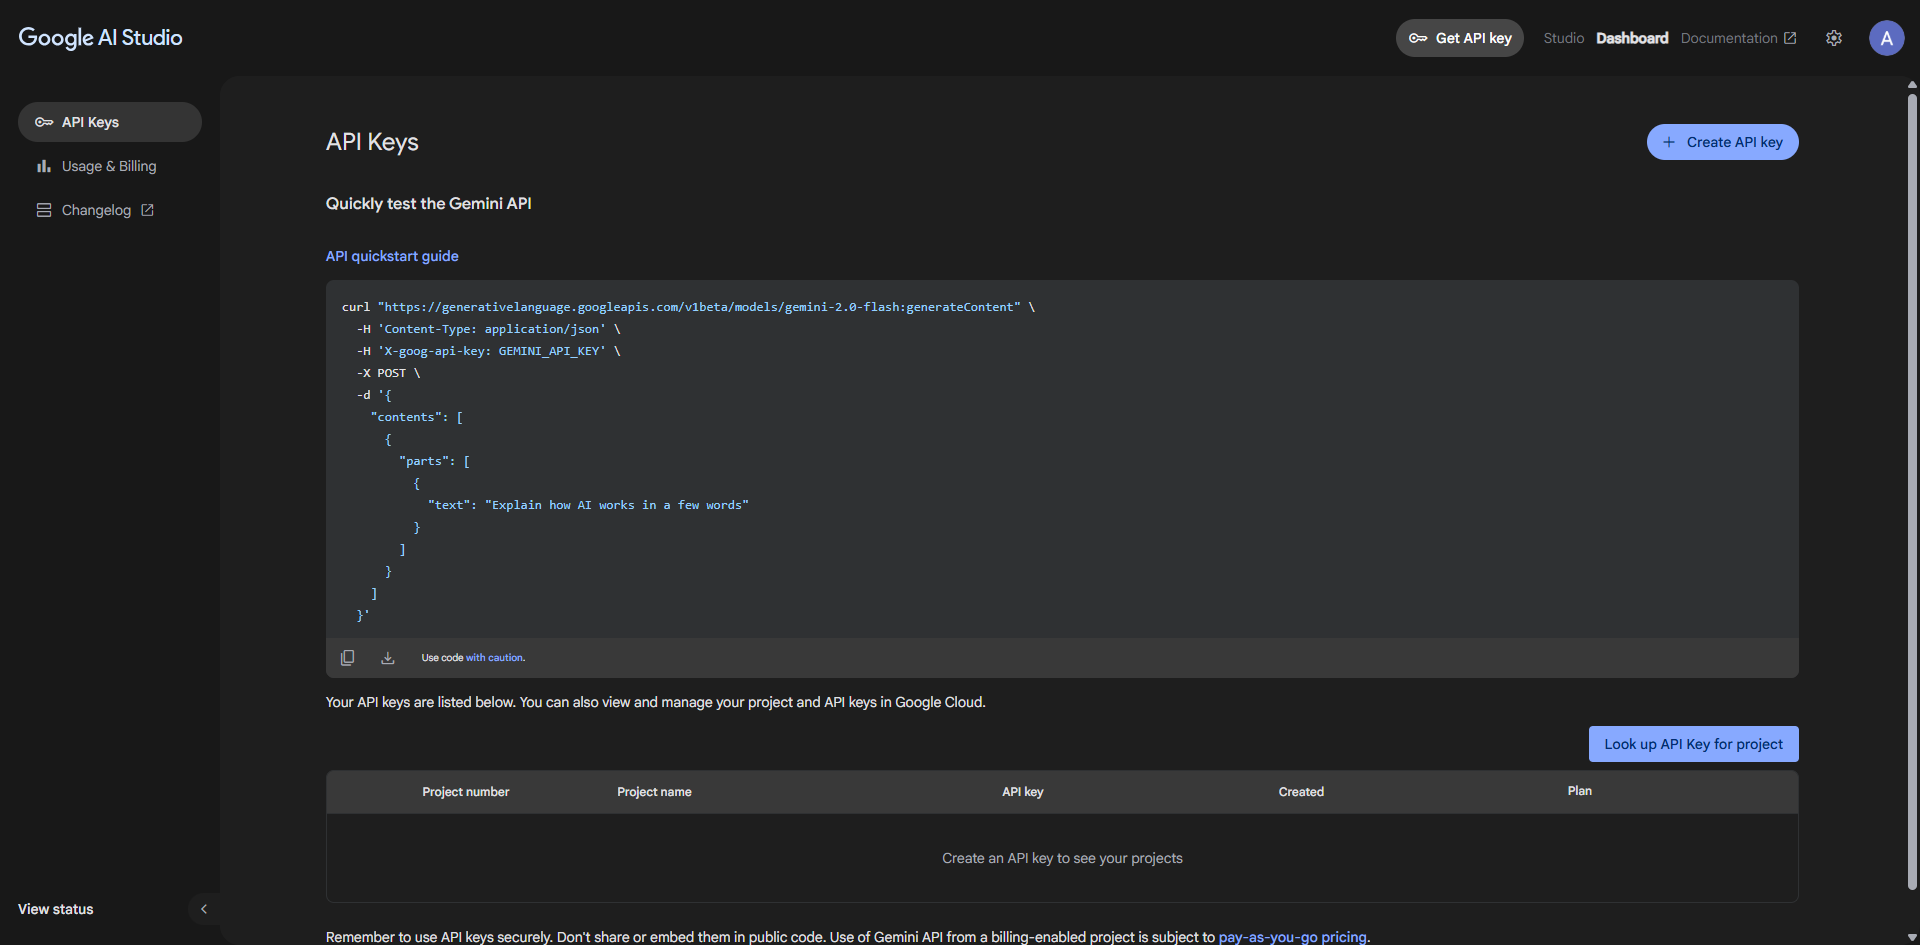Open the pay-as-you-go pricing link
This screenshot has width=1920, height=945.
[1292, 937]
